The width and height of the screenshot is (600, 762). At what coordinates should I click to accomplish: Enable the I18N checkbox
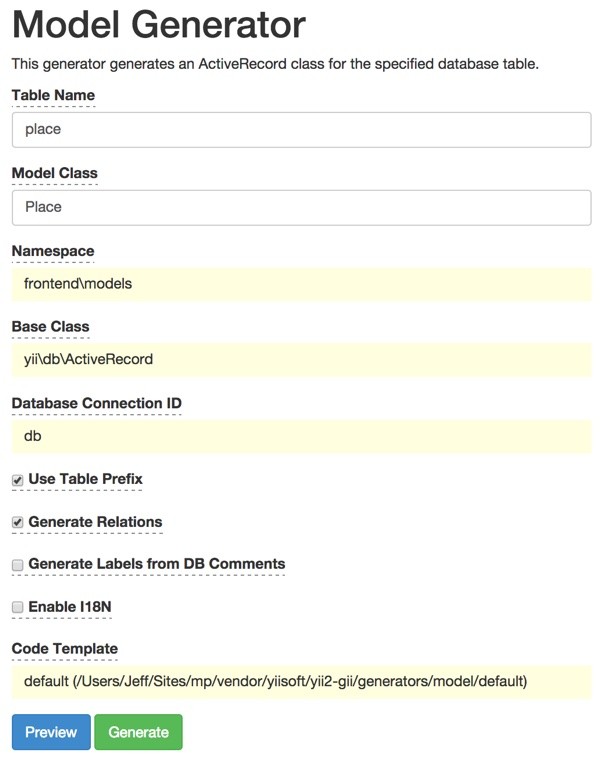coord(17,607)
